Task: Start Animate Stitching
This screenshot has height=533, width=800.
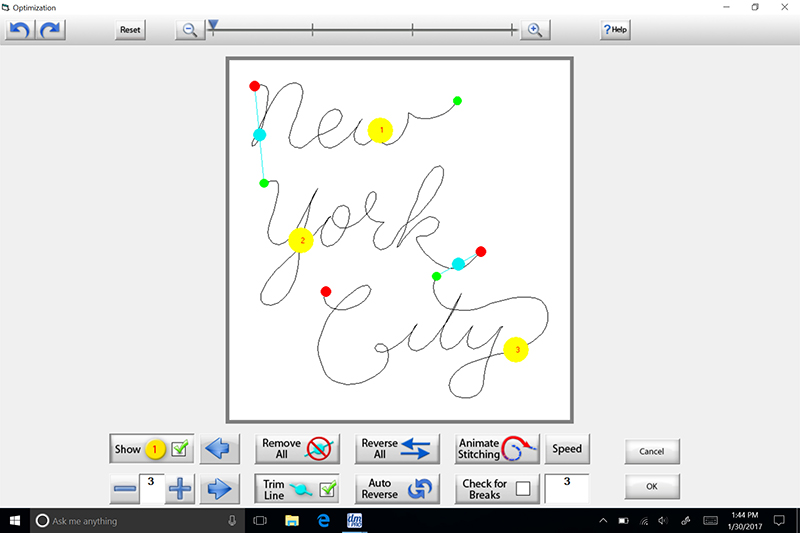Action: click(497, 449)
